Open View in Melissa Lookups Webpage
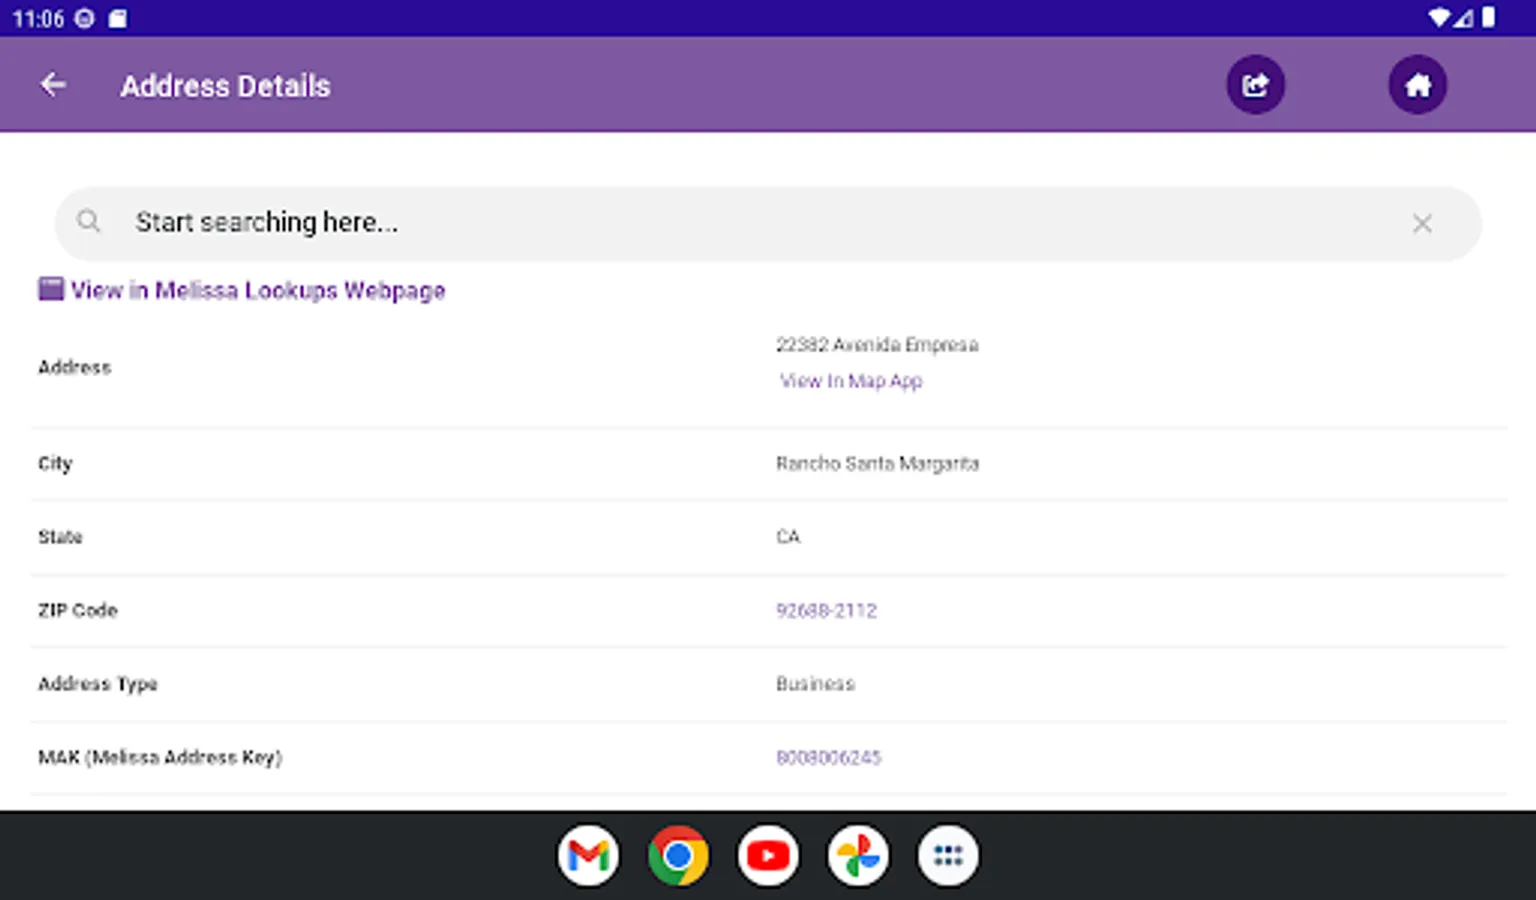 pos(257,290)
